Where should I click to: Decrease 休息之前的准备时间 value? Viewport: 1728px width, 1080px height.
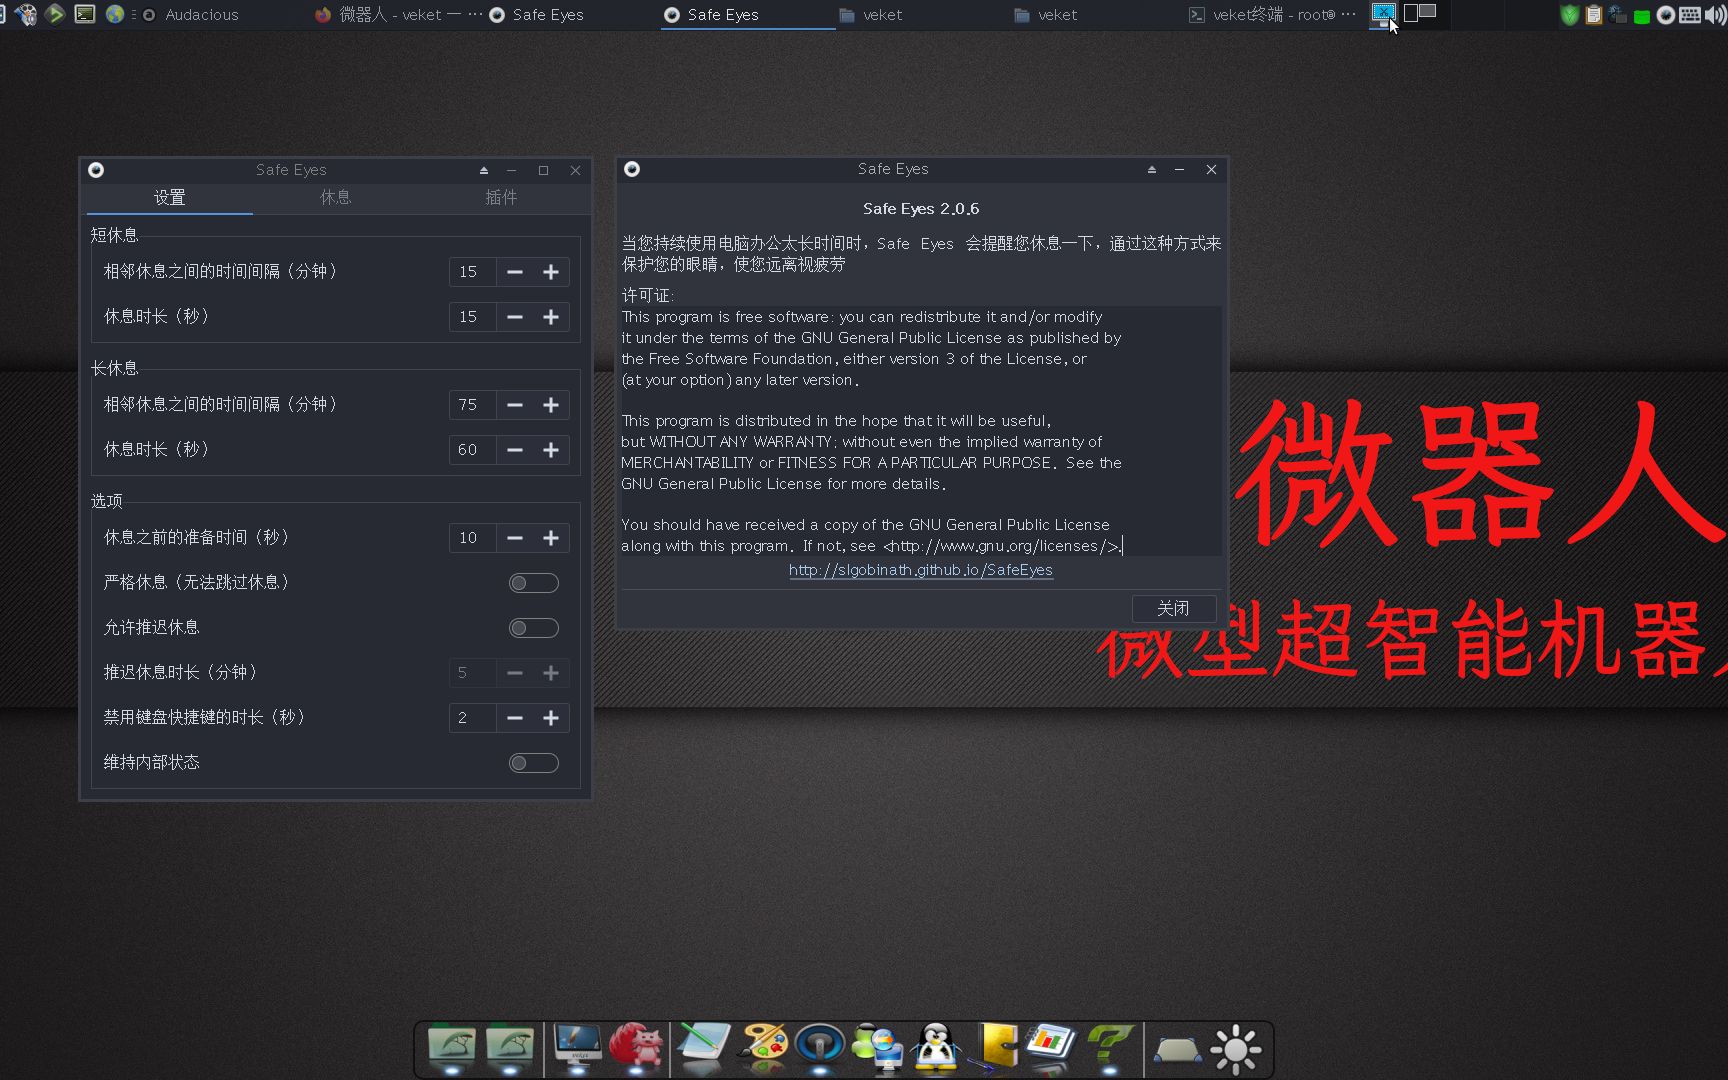(x=515, y=538)
